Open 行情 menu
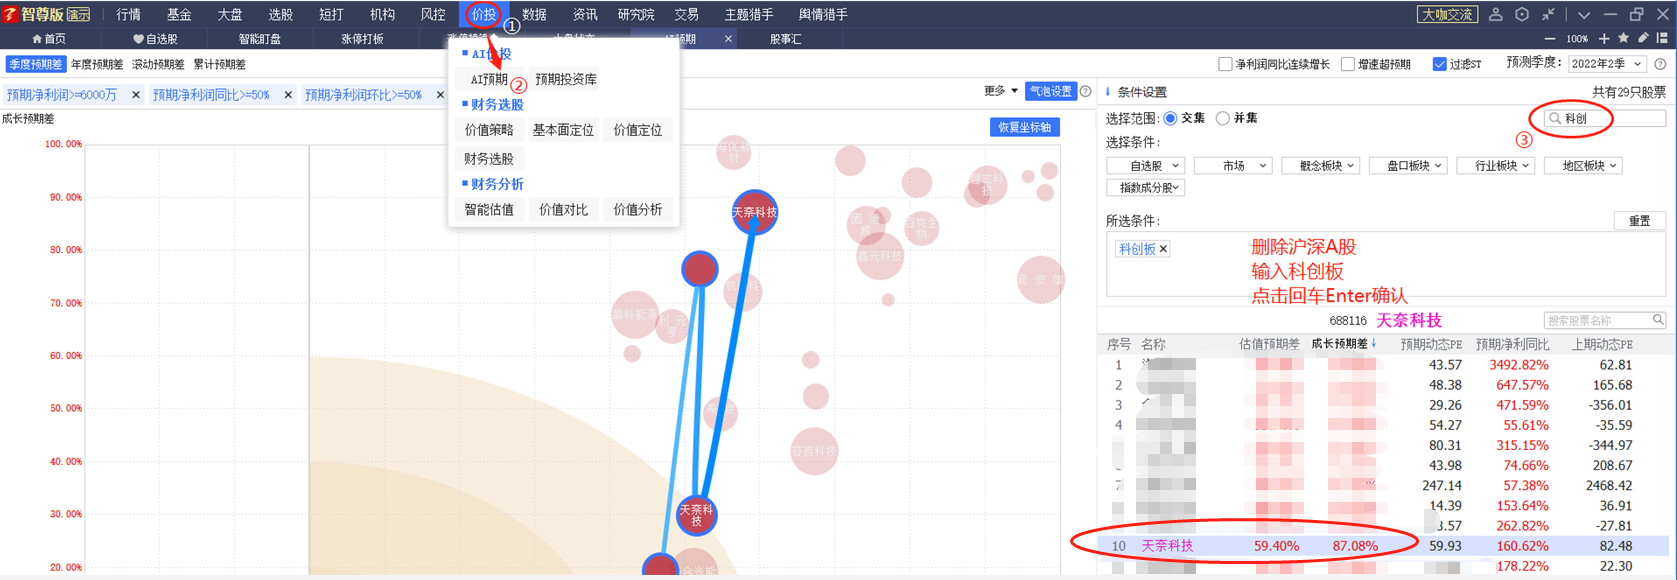The width and height of the screenshot is (1677, 580). click(x=128, y=14)
